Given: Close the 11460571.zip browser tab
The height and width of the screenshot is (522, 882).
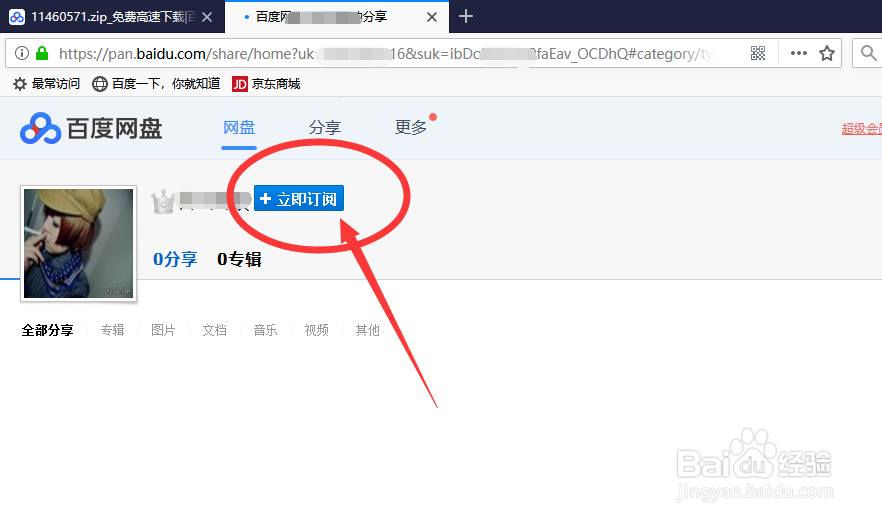Looking at the screenshot, I should (x=207, y=17).
